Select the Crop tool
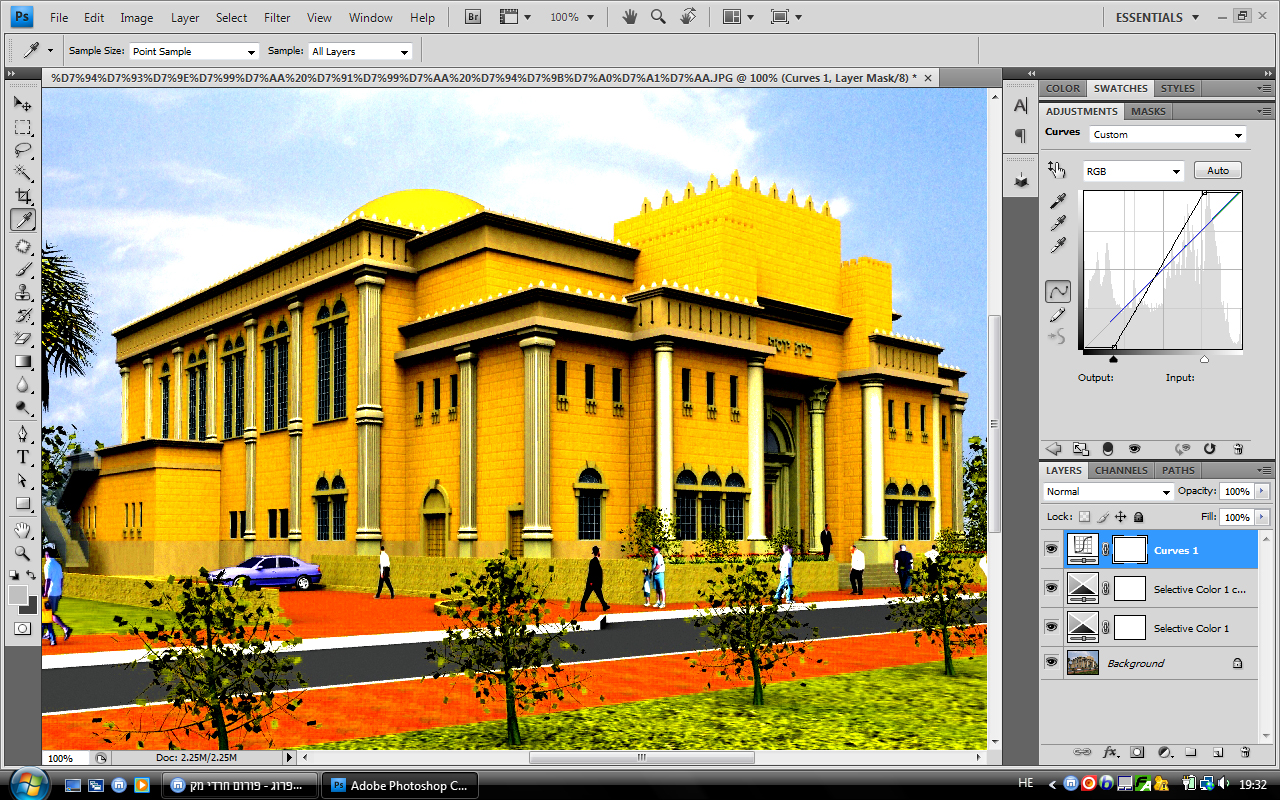1280x800 pixels. click(x=23, y=196)
